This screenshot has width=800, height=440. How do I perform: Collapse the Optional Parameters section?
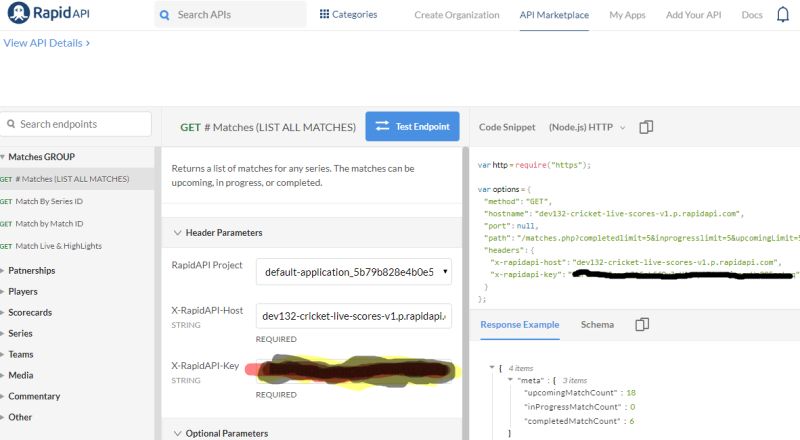(178, 433)
